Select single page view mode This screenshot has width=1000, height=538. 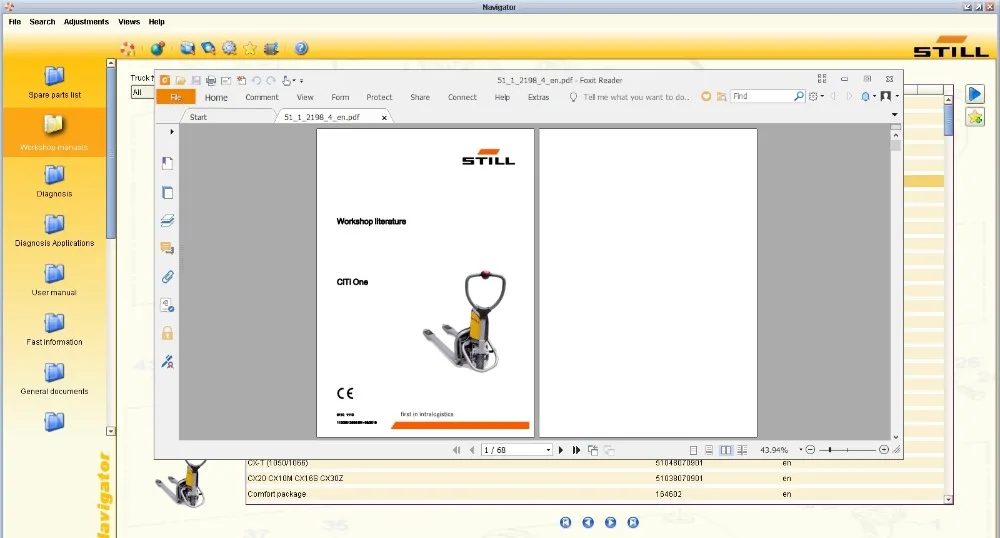(x=693, y=450)
